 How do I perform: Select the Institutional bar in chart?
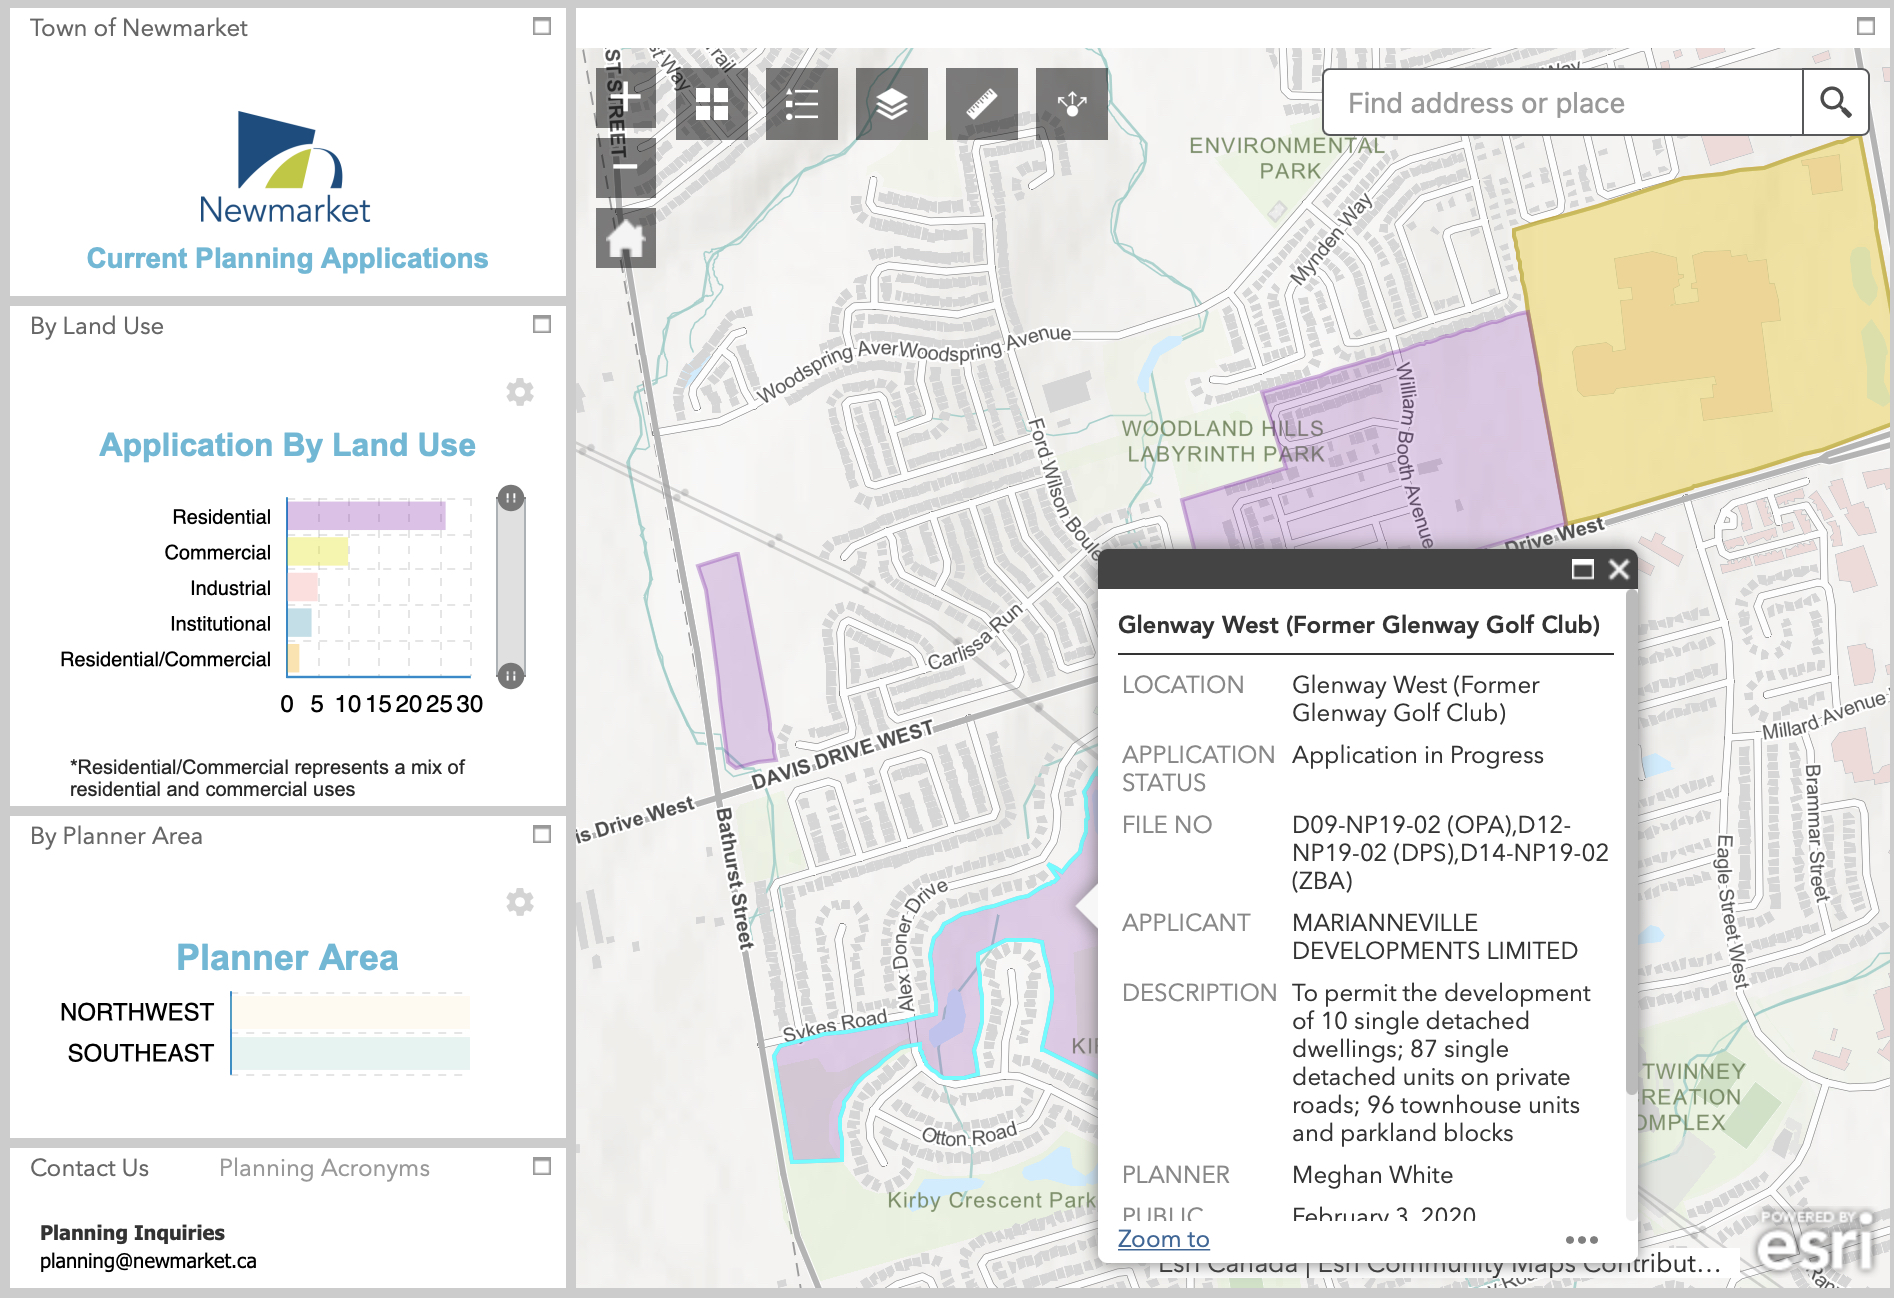click(300, 623)
